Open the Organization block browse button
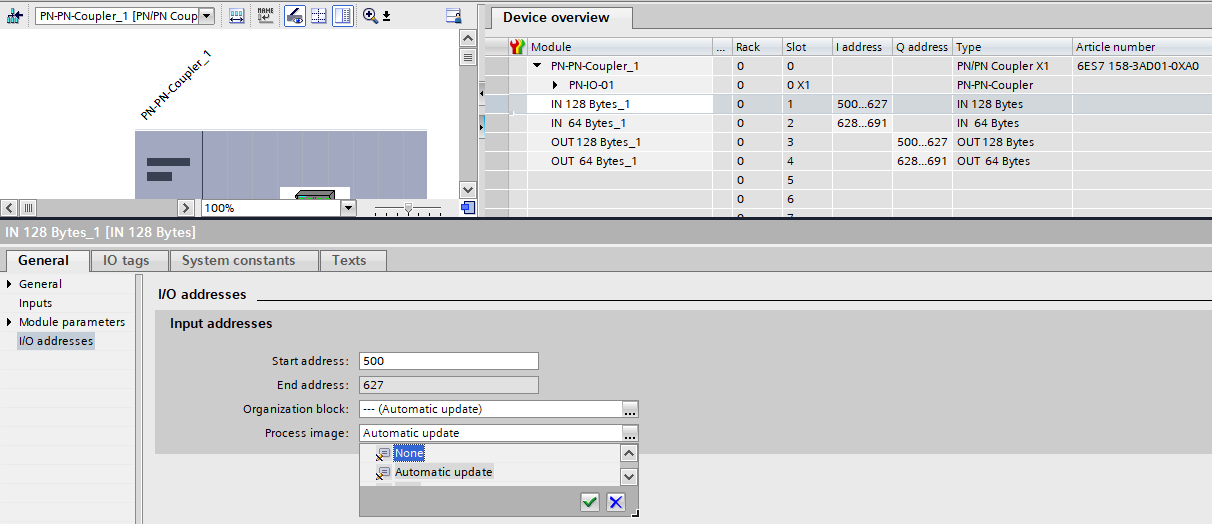The image size is (1212, 524). click(629, 409)
